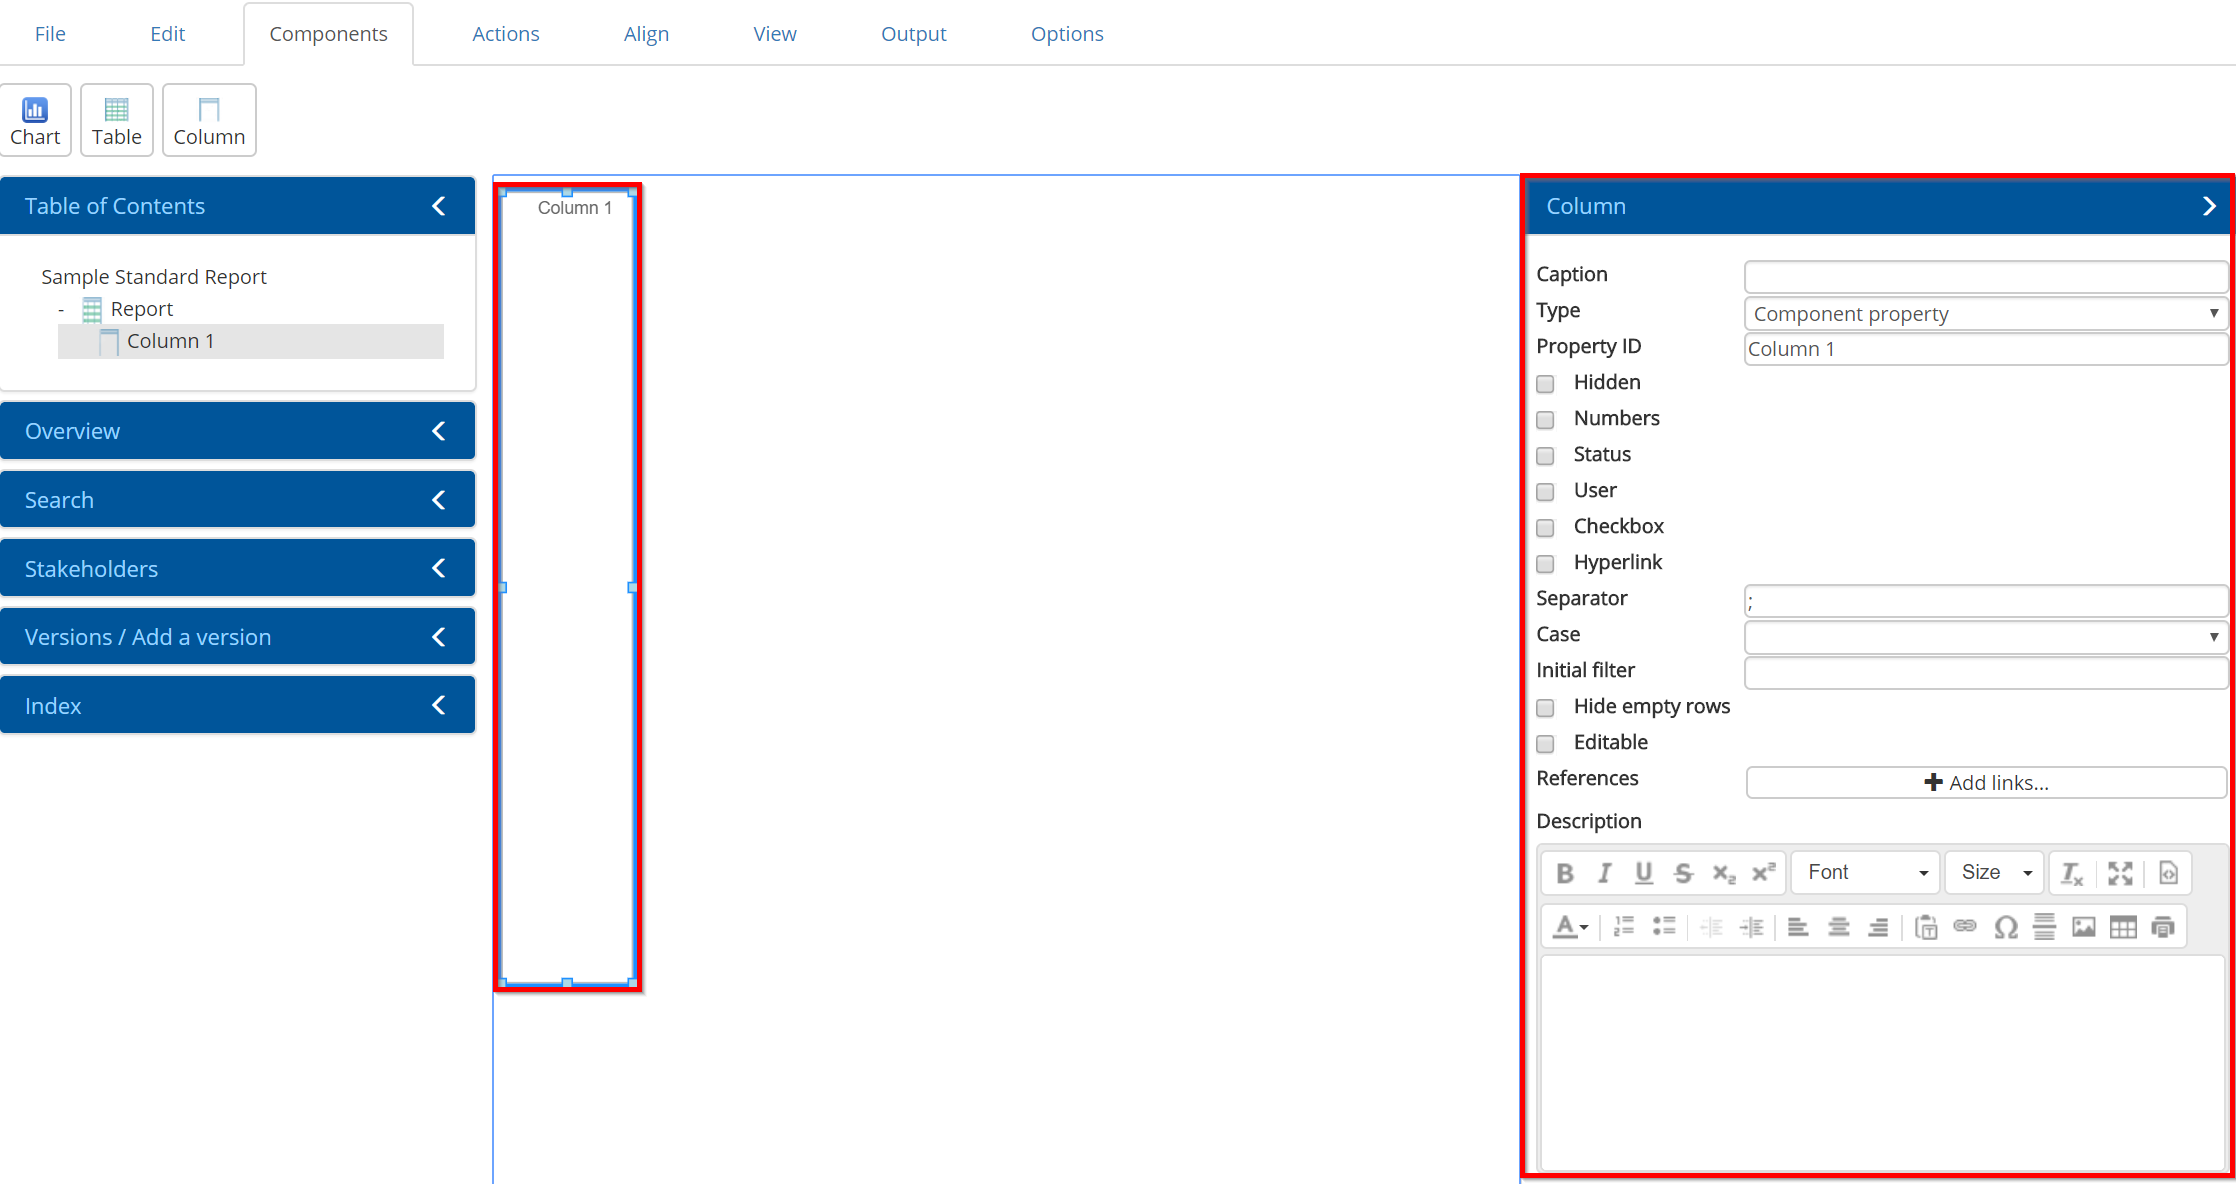The width and height of the screenshot is (2236, 1184).
Task: Switch to the Actions tab
Action: (505, 34)
